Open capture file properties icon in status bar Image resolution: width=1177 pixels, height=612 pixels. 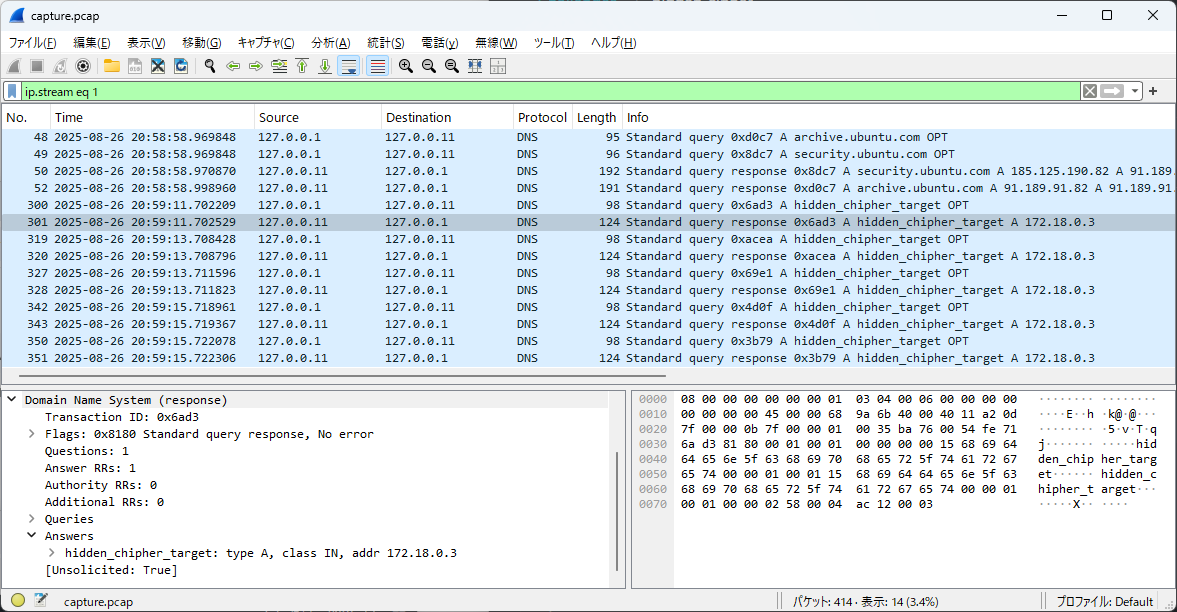coord(41,600)
